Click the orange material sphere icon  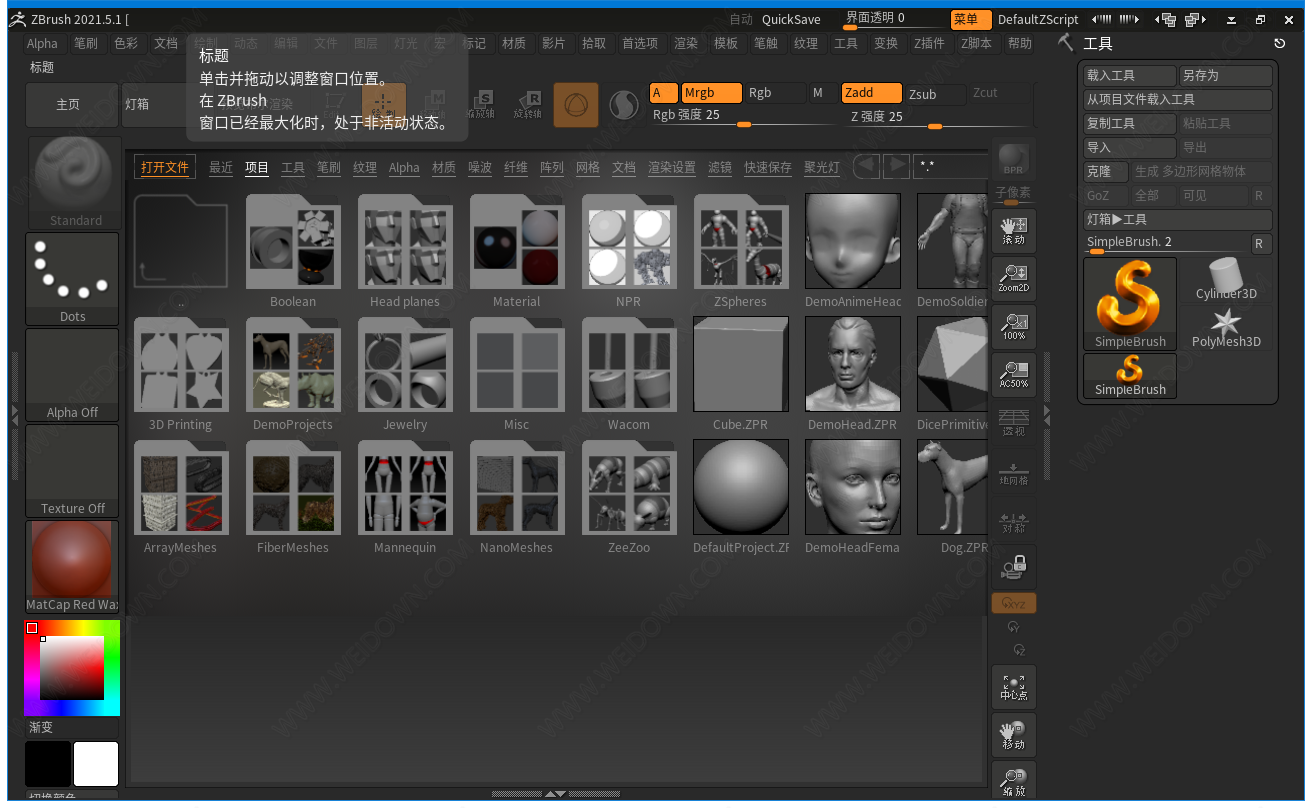click(576, 104)
